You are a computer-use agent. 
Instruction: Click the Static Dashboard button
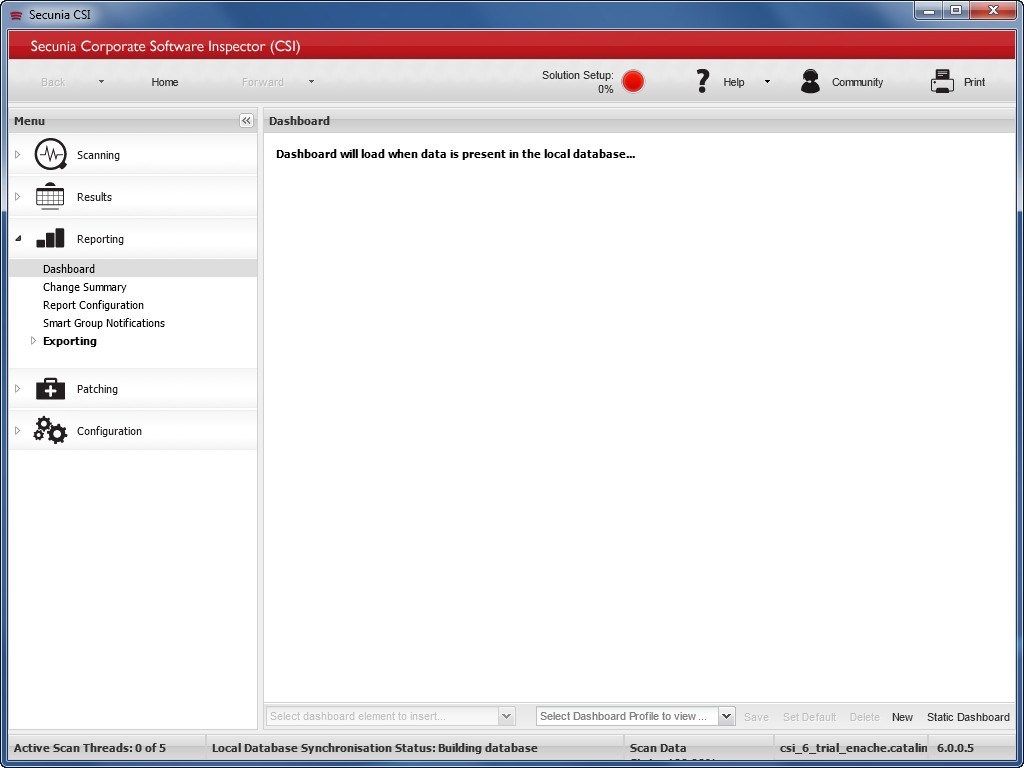[968, 716]
